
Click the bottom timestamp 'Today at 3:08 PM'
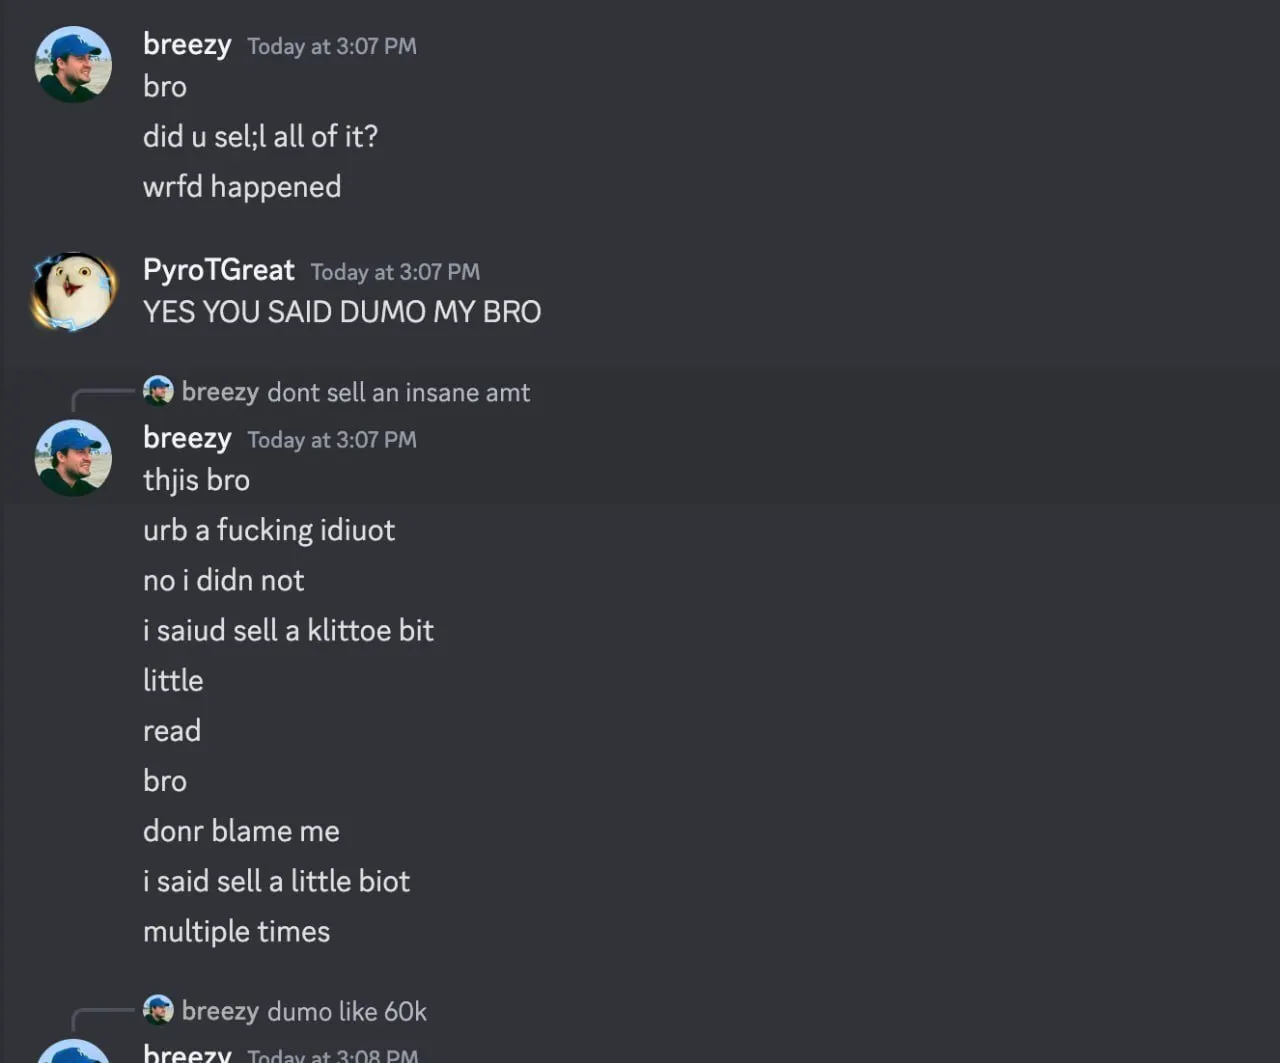pos(331,1056)
